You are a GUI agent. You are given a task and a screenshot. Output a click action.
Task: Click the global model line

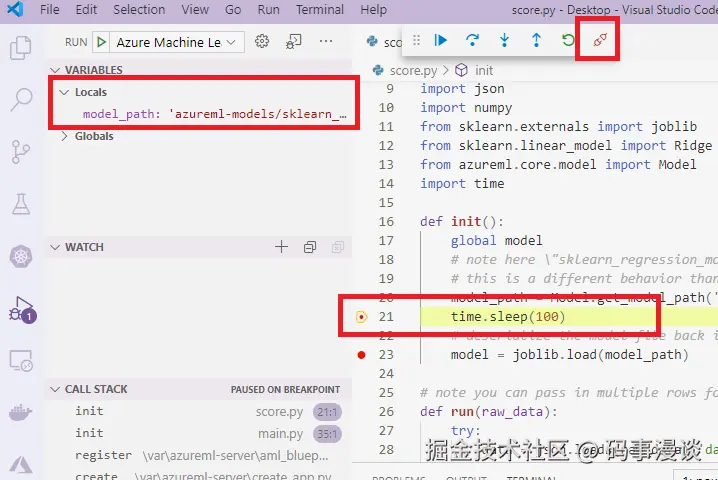496,241
